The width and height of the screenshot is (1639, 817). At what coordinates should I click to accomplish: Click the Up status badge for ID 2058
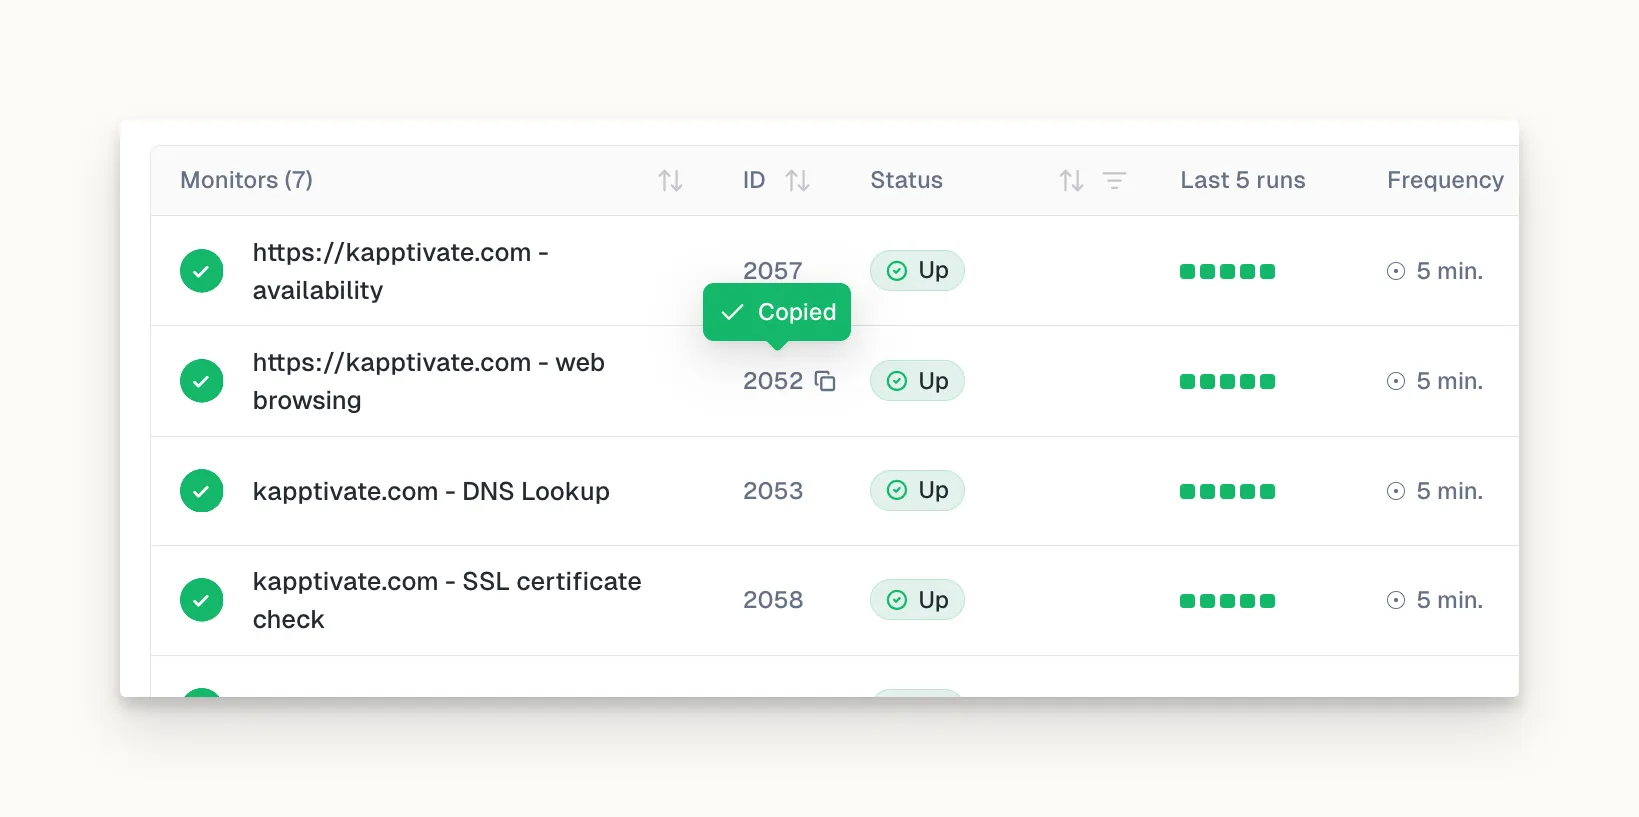(917, 599)
